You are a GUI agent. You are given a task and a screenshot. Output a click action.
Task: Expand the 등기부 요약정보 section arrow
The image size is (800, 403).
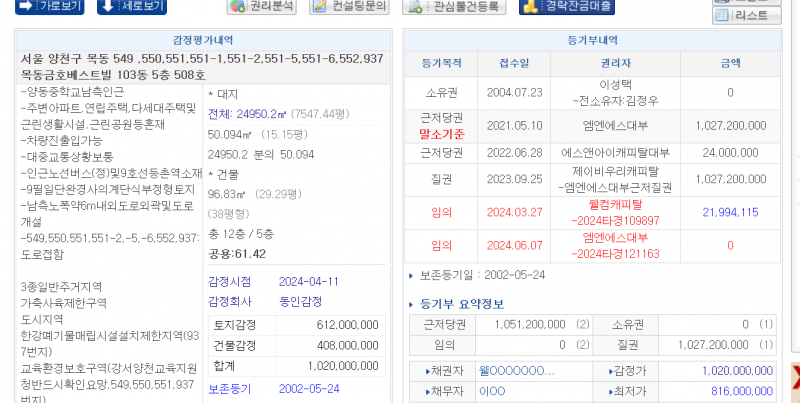click(412, 304)
